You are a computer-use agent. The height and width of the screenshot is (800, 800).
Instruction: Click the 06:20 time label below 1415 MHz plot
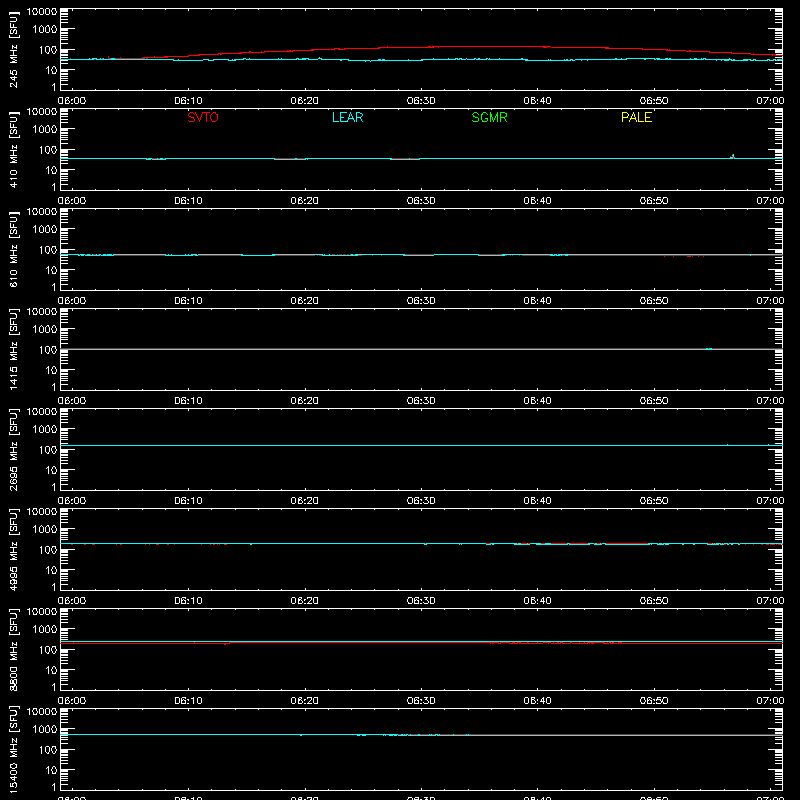pos(305,401)
